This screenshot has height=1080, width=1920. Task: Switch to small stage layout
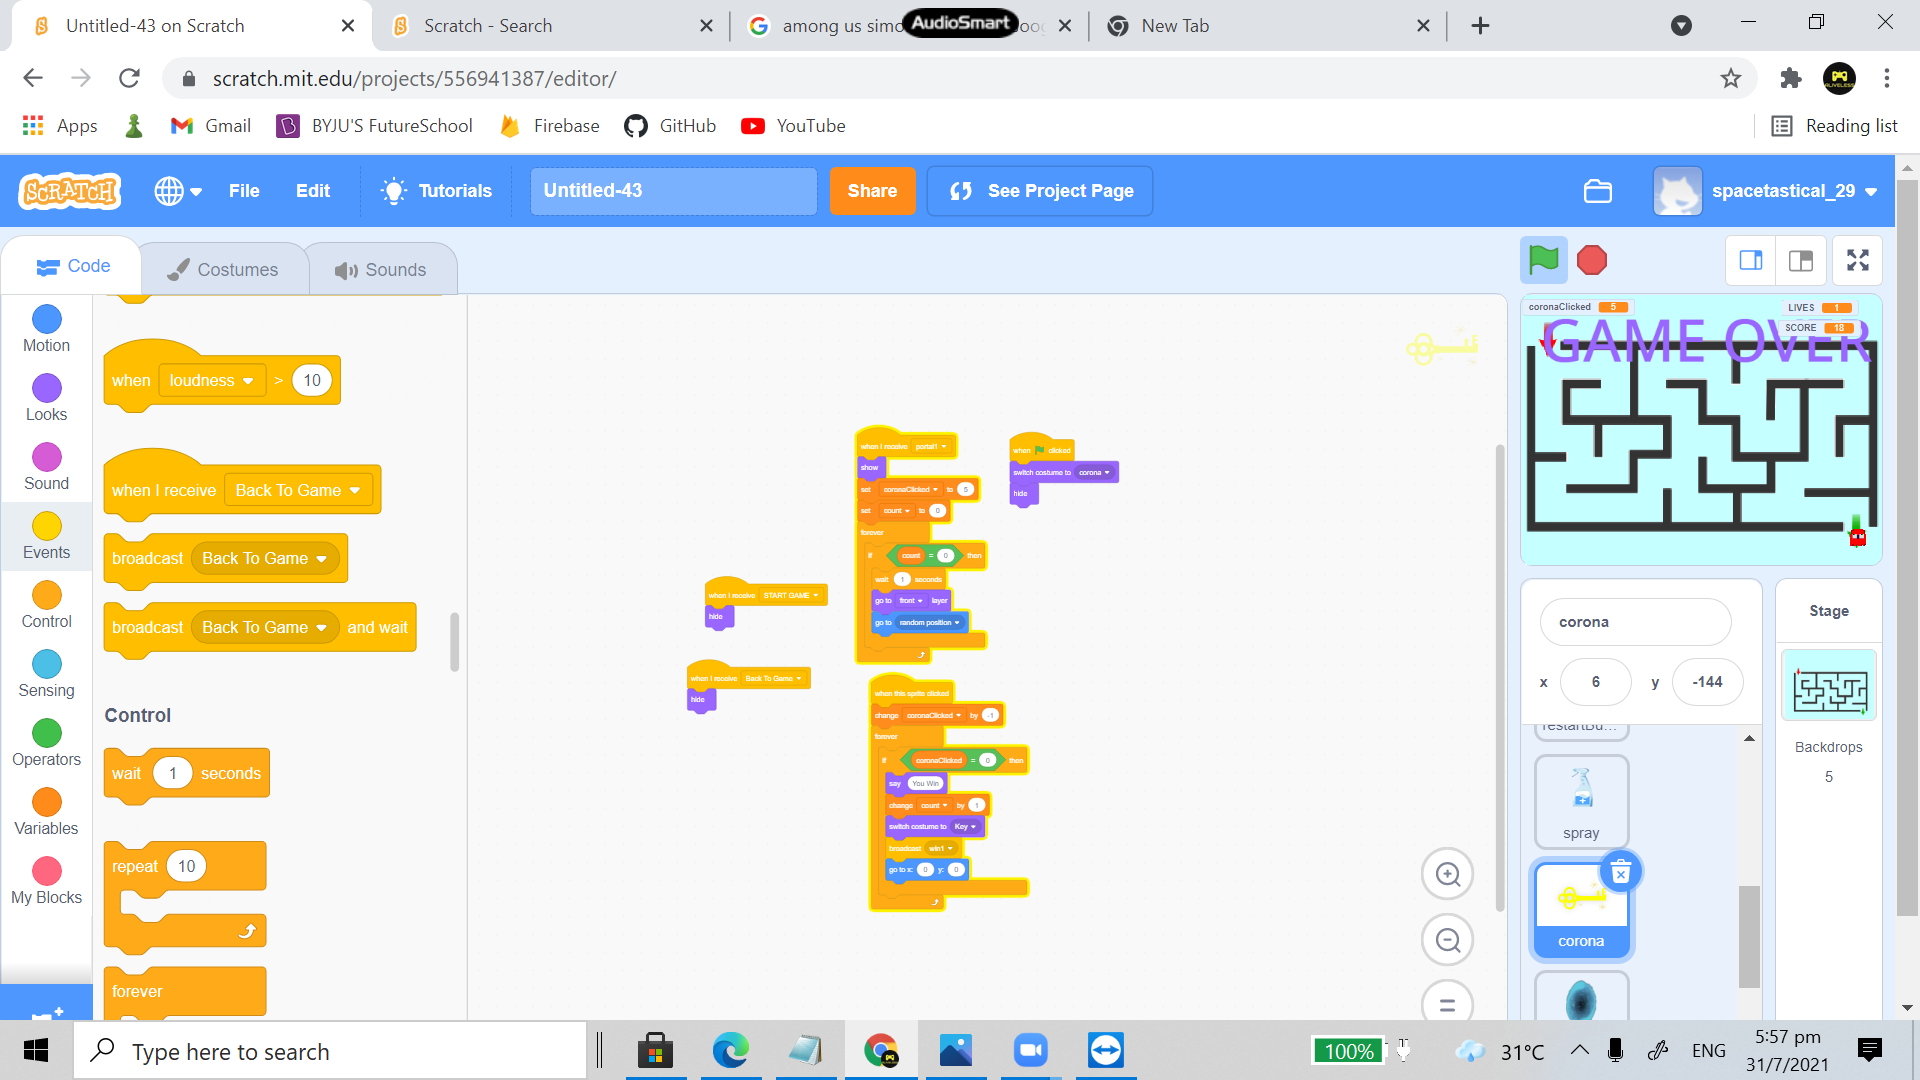(1750, 261)
